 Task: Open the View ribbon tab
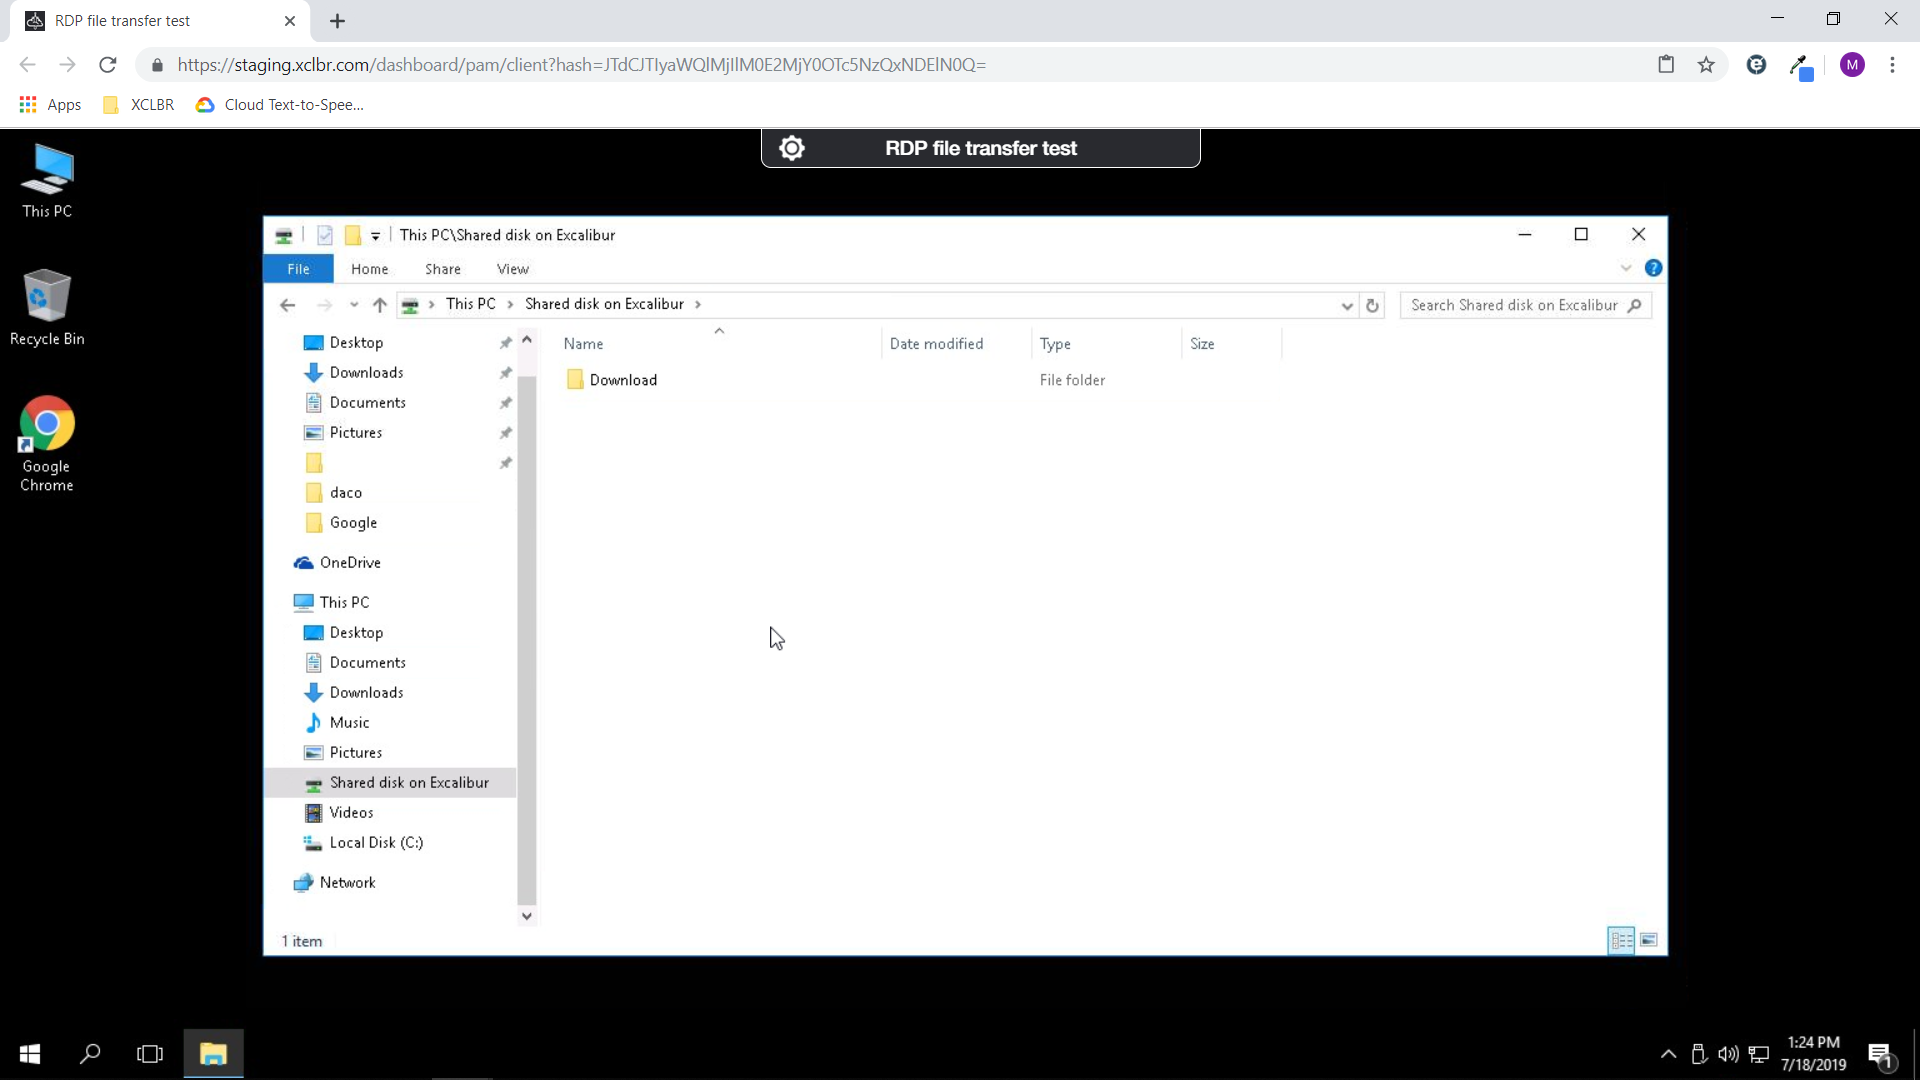(x=512, y=269)
